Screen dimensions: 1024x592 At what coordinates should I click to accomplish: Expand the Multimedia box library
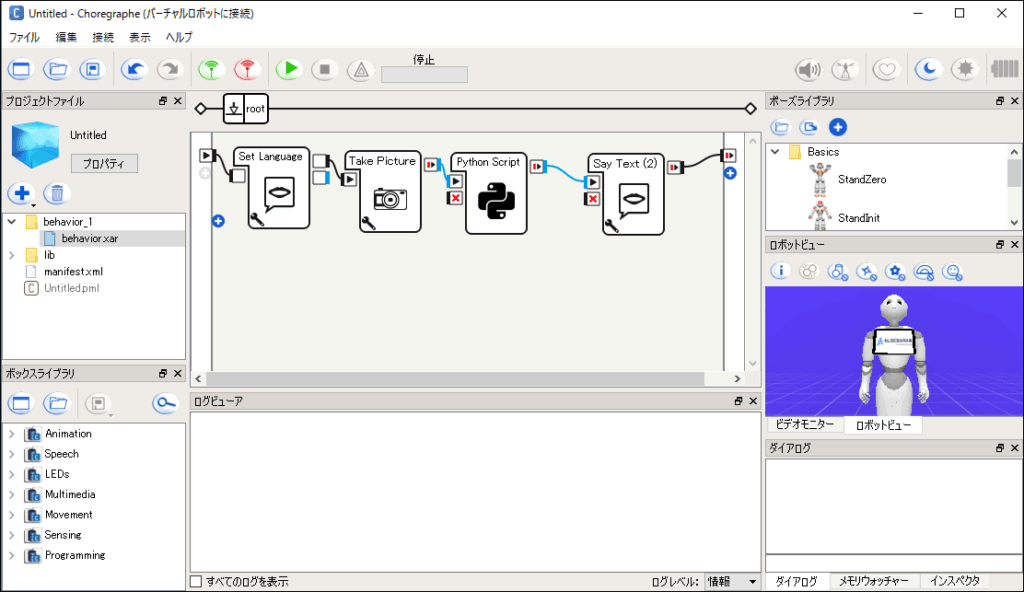[12, 494]
